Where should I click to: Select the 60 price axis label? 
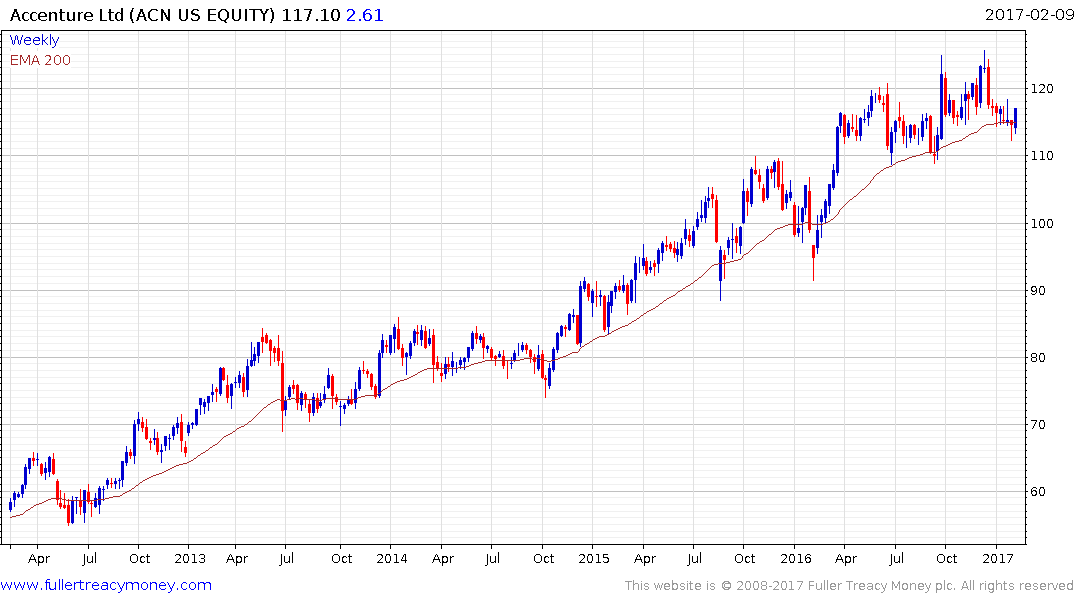[1038, 492]
